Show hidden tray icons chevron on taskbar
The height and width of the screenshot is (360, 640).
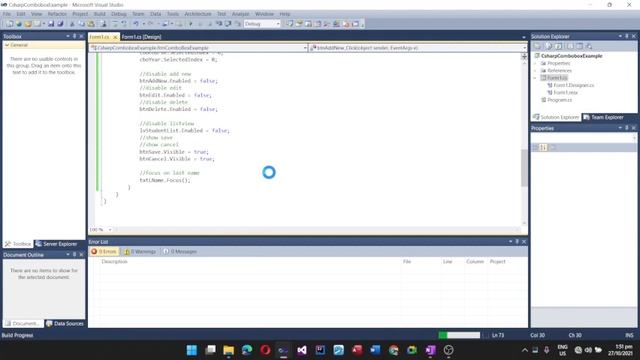click(524, 350)
